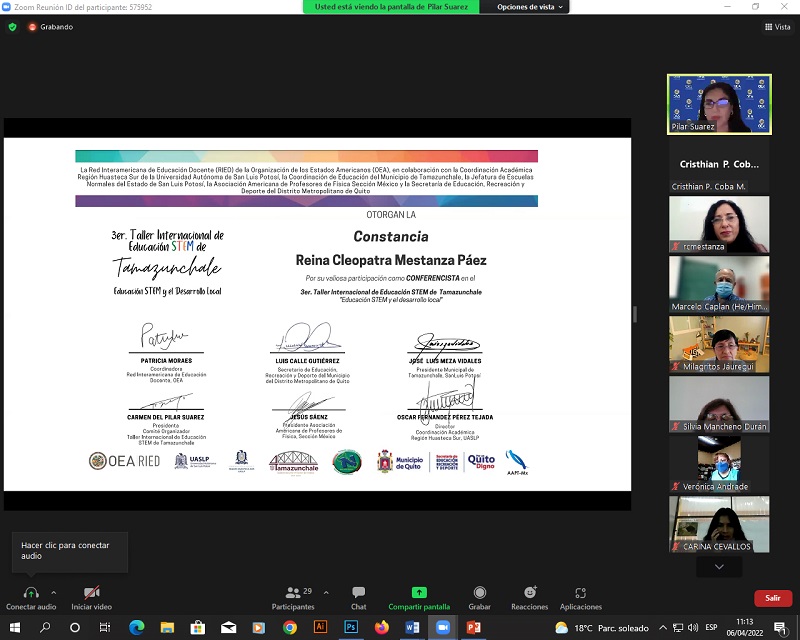Select Verónica Andrade video thumbnail

point(719,464)
